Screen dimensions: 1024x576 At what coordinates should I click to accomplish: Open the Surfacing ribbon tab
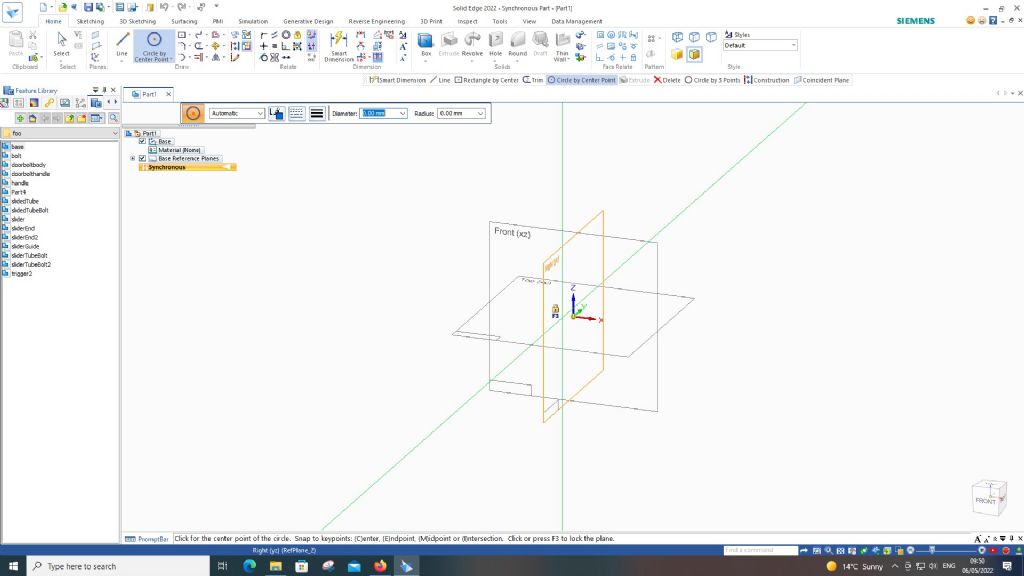pyautogui.click(x=184, y=21)
